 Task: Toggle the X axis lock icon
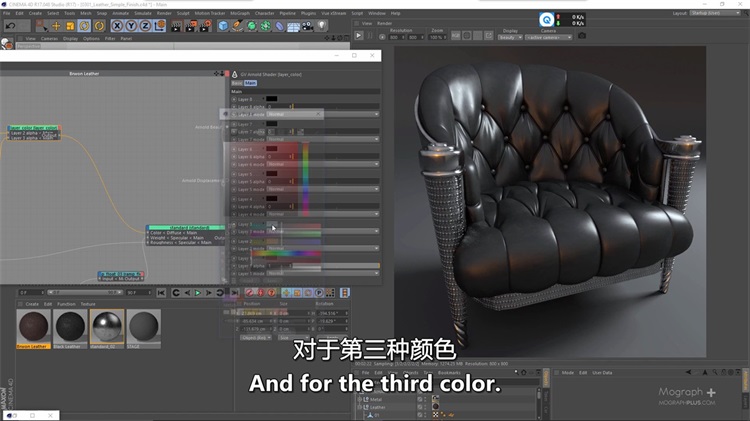point(118,25)
